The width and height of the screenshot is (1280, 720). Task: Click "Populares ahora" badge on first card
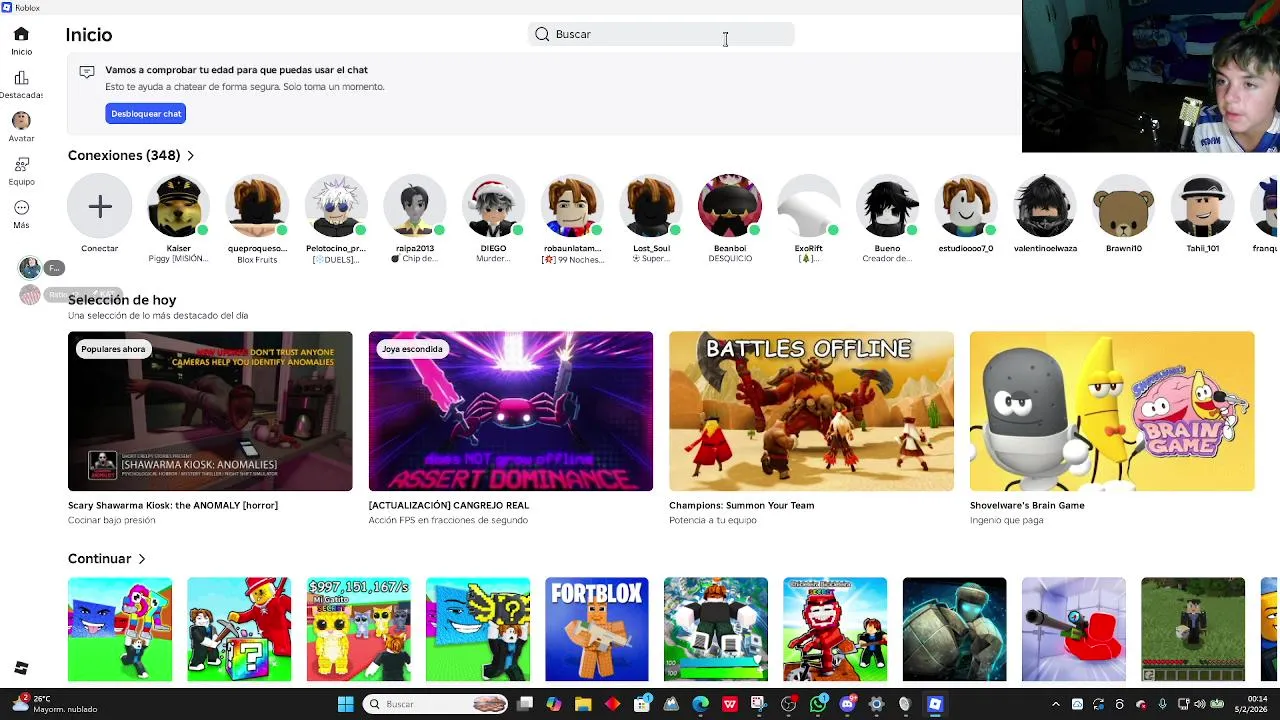[x=113, y=349]
